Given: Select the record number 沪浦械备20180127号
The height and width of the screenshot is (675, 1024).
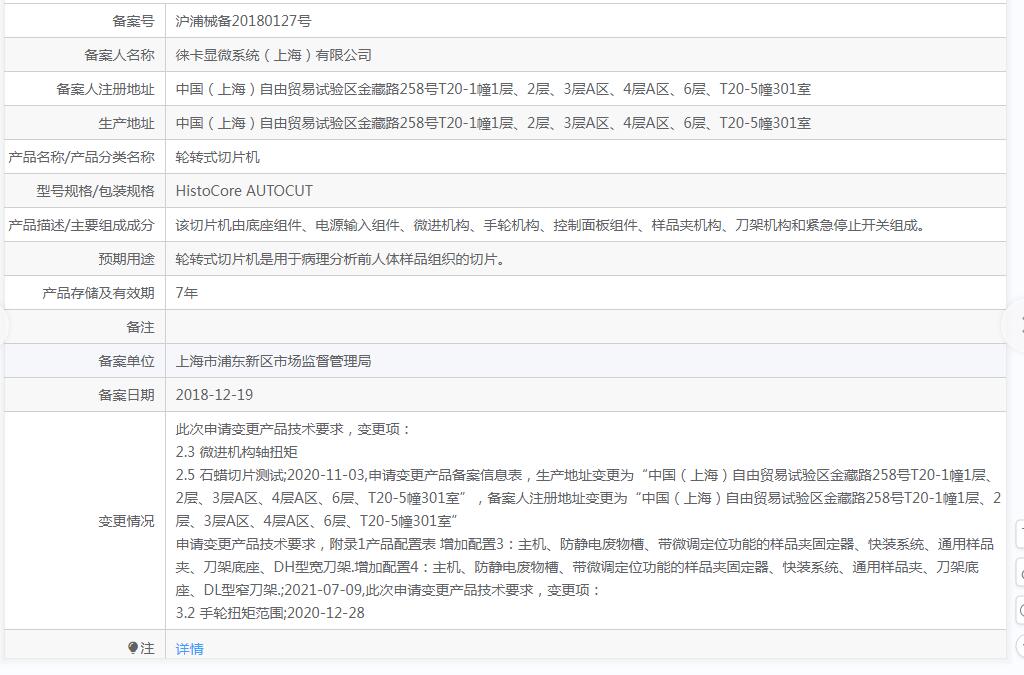Looking at the screenshot, I should (243, 21).
